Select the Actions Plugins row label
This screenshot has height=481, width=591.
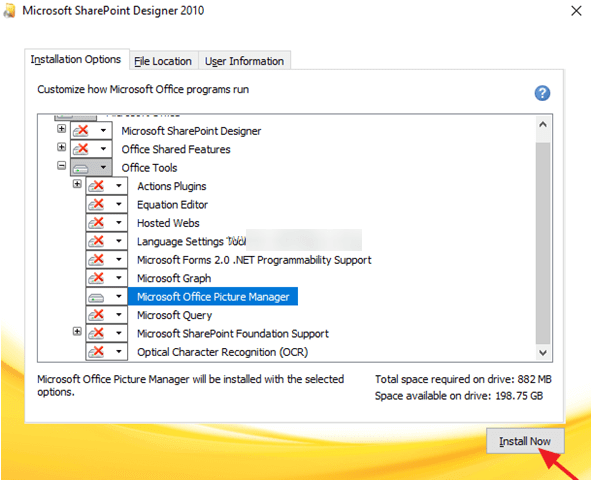point(171,186)
